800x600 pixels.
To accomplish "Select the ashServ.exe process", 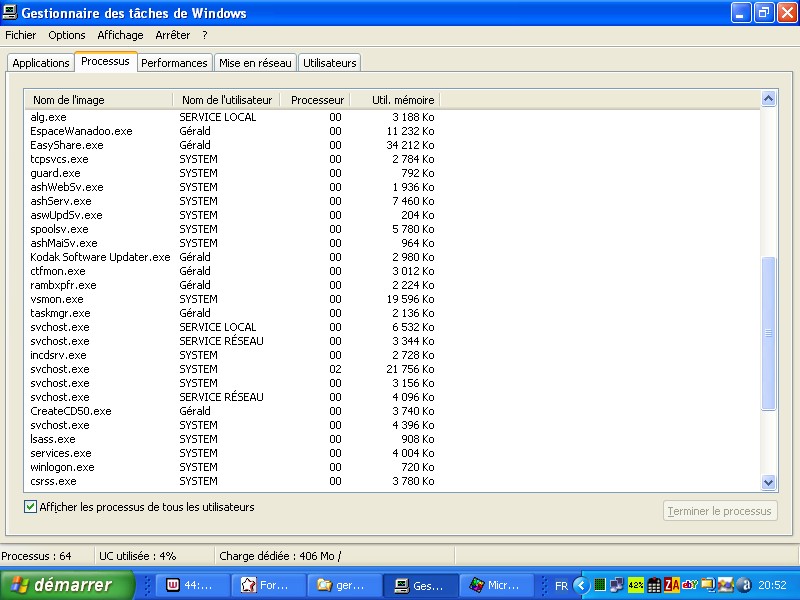I will [x=232, y=201].
